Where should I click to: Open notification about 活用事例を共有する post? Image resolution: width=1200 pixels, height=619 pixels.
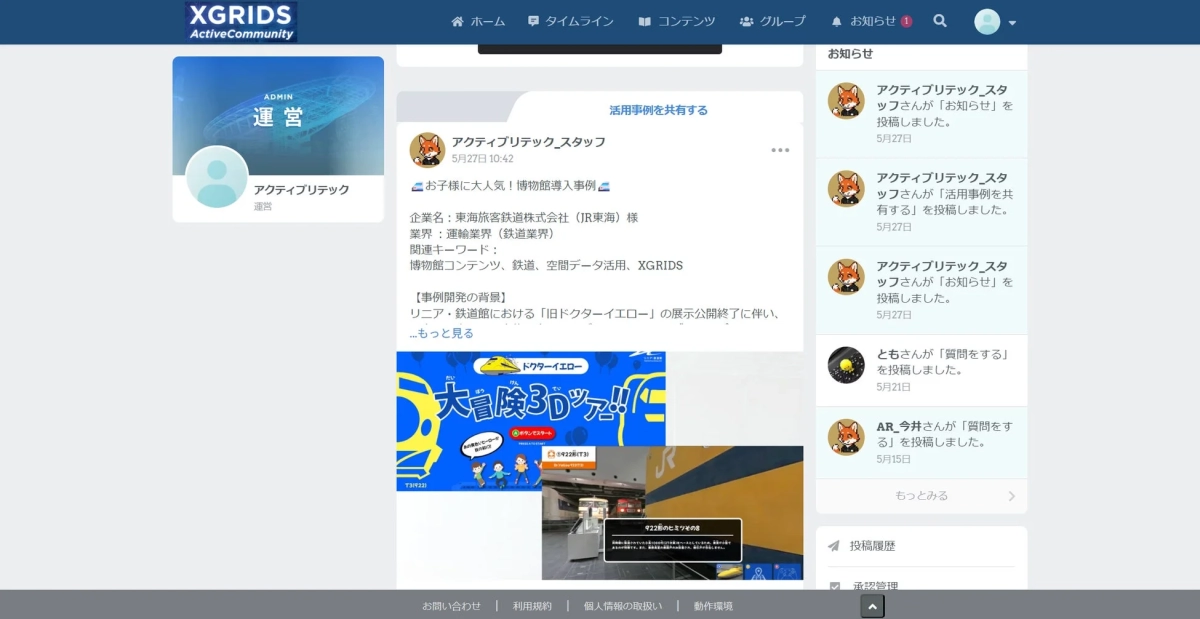click(x=921, y=202)
